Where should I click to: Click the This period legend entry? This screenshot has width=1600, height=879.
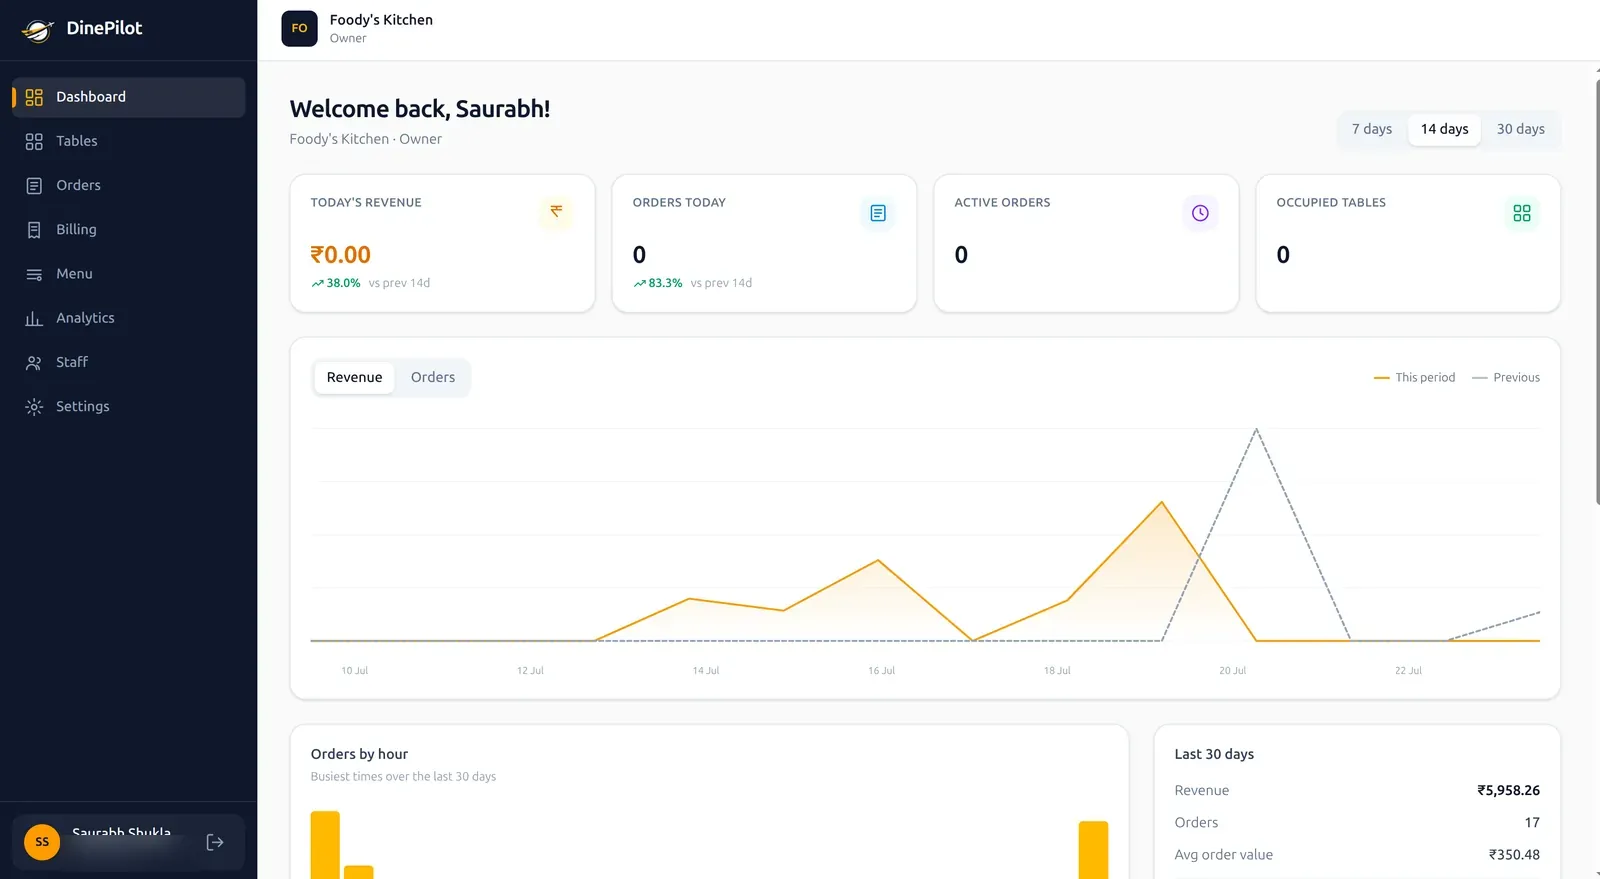click(x=1414, y=377)
